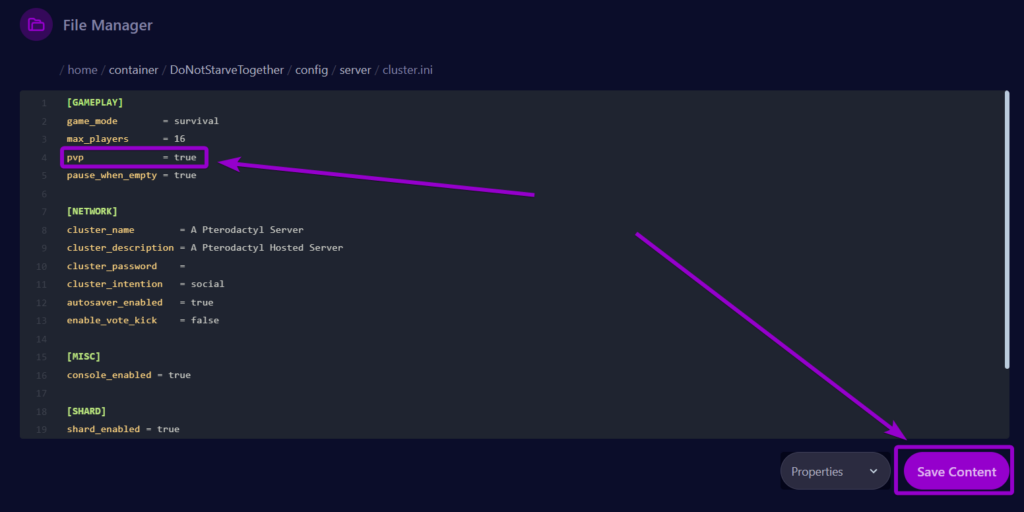Viewport: 1024px width, 512px height.
Task: Select line number 4 in the gutter
Action: pyautogui.click(x=44, y=157)
